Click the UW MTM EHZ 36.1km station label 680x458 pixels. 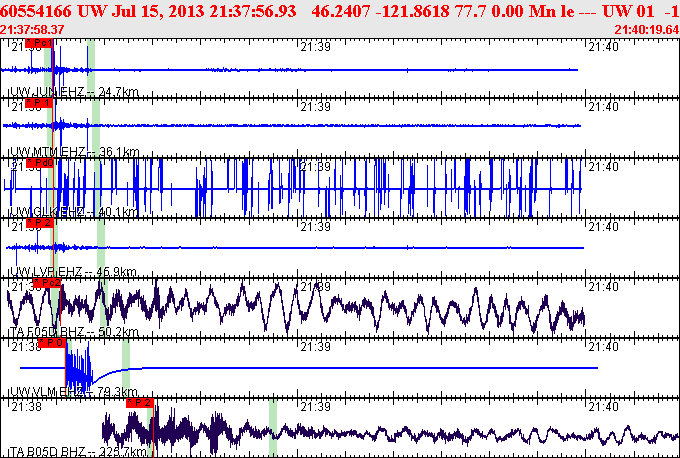click(75, 152)
